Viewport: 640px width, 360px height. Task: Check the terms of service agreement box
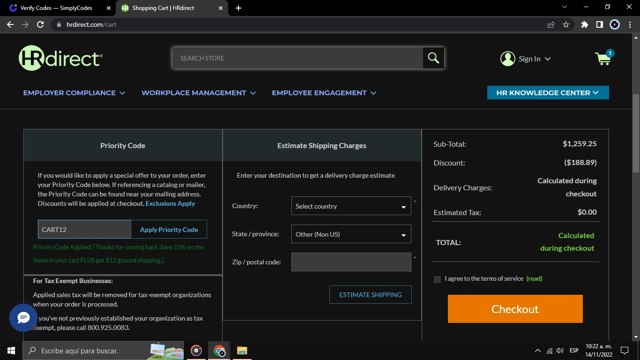(437, 279)
